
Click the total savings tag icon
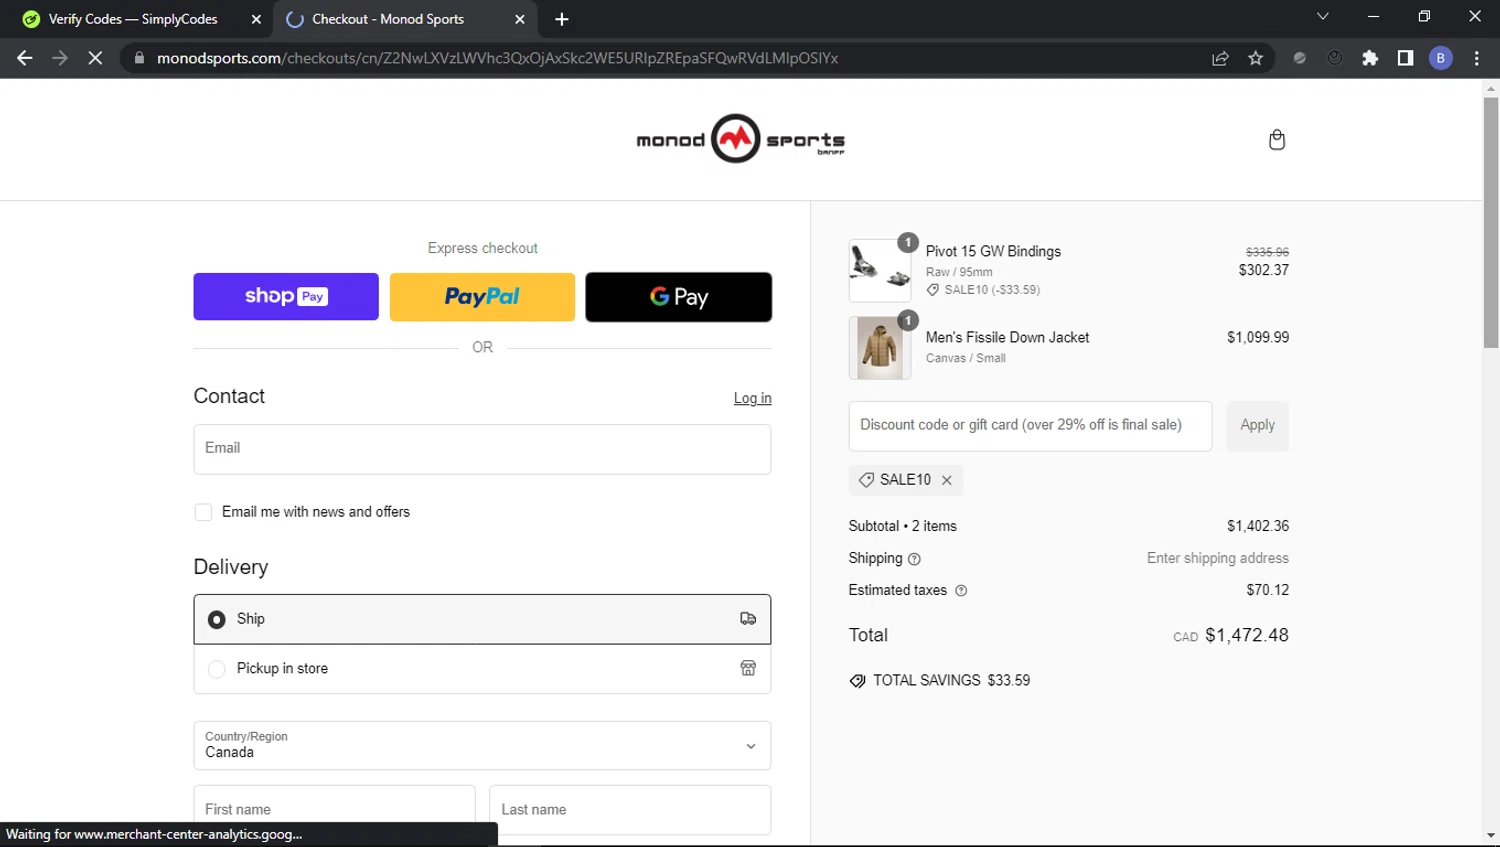coord(857,681)
